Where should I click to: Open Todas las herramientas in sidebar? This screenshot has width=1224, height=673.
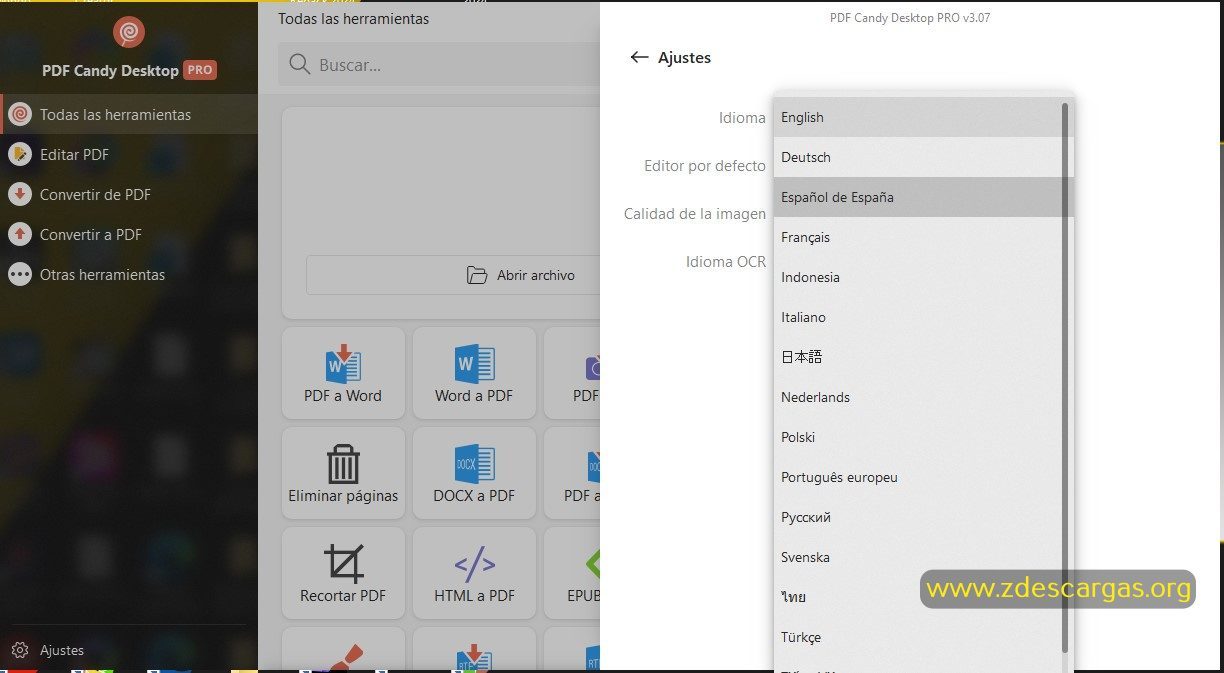tap(129, 114)
